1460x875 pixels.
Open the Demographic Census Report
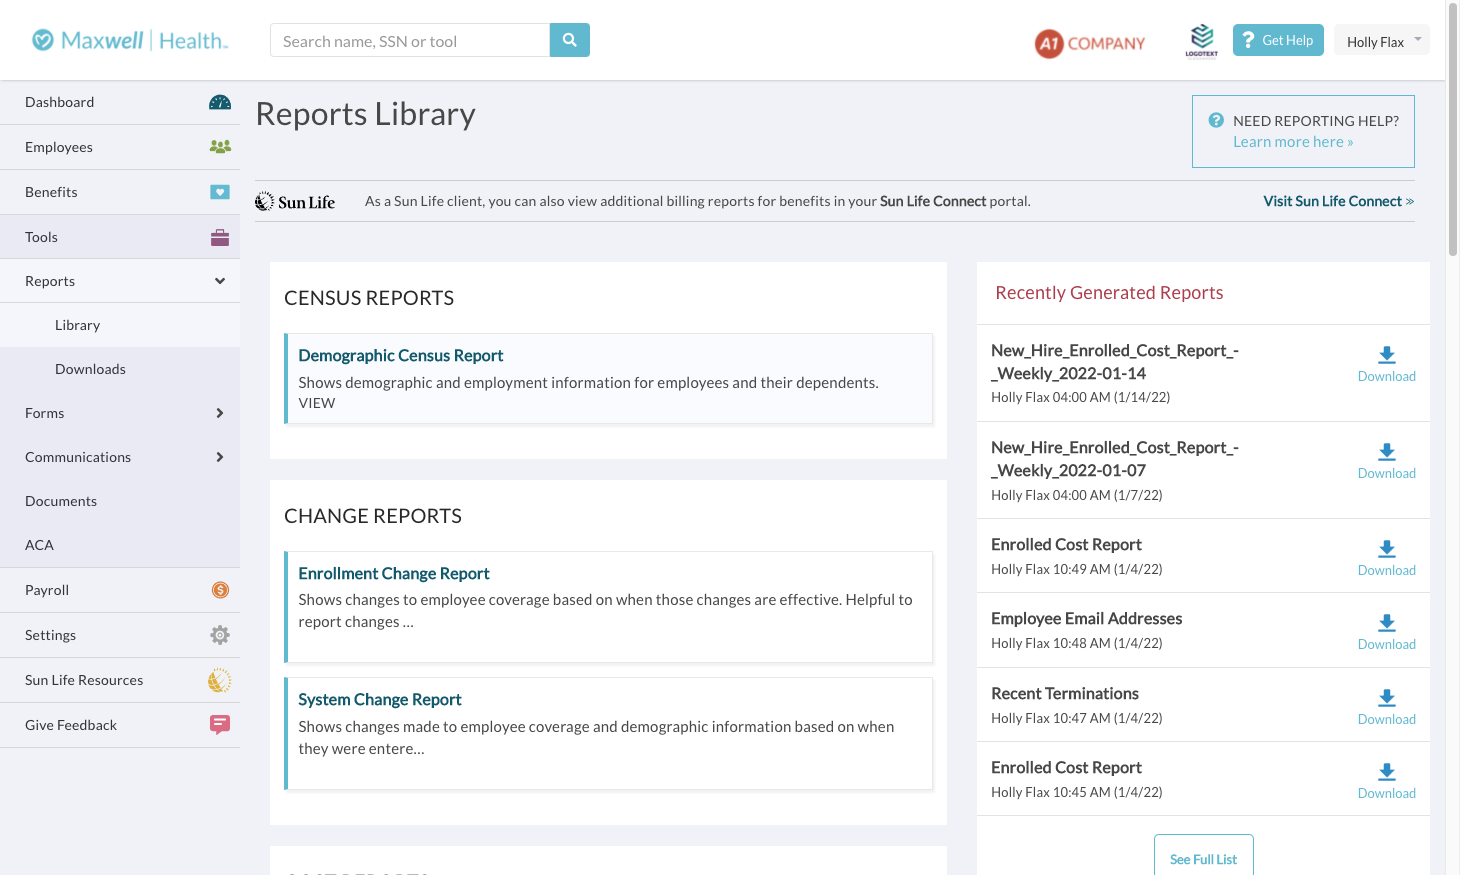pos(400,356)
